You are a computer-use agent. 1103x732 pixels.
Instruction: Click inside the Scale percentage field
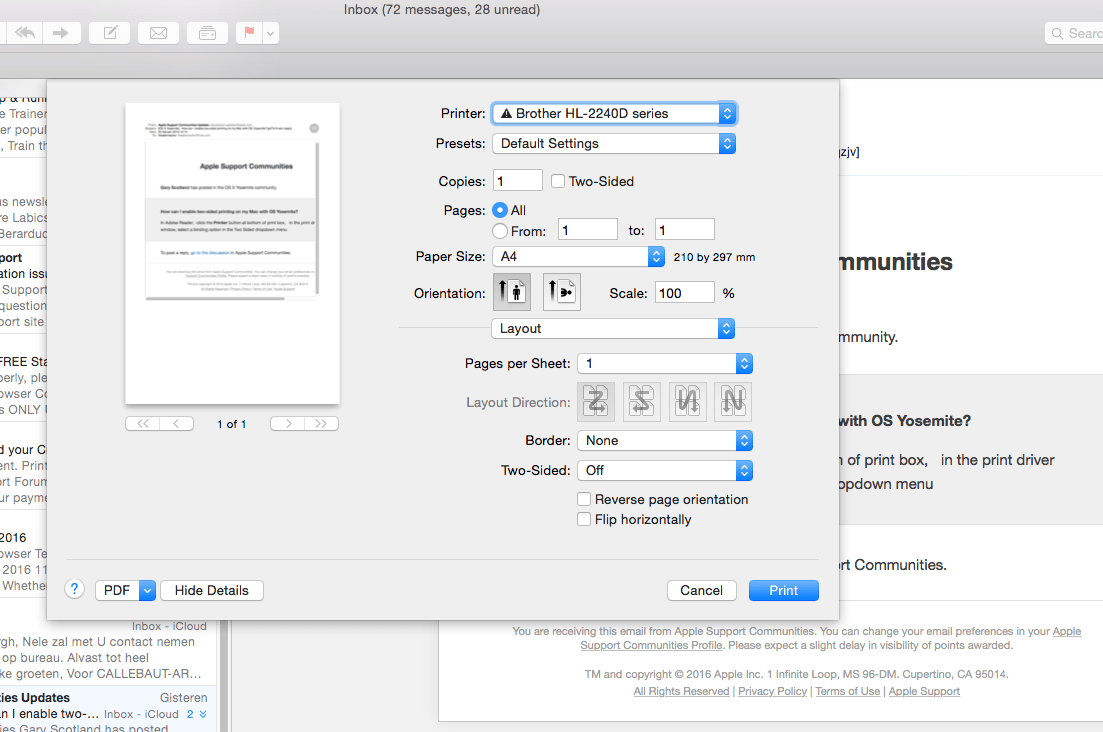(684, 292)
